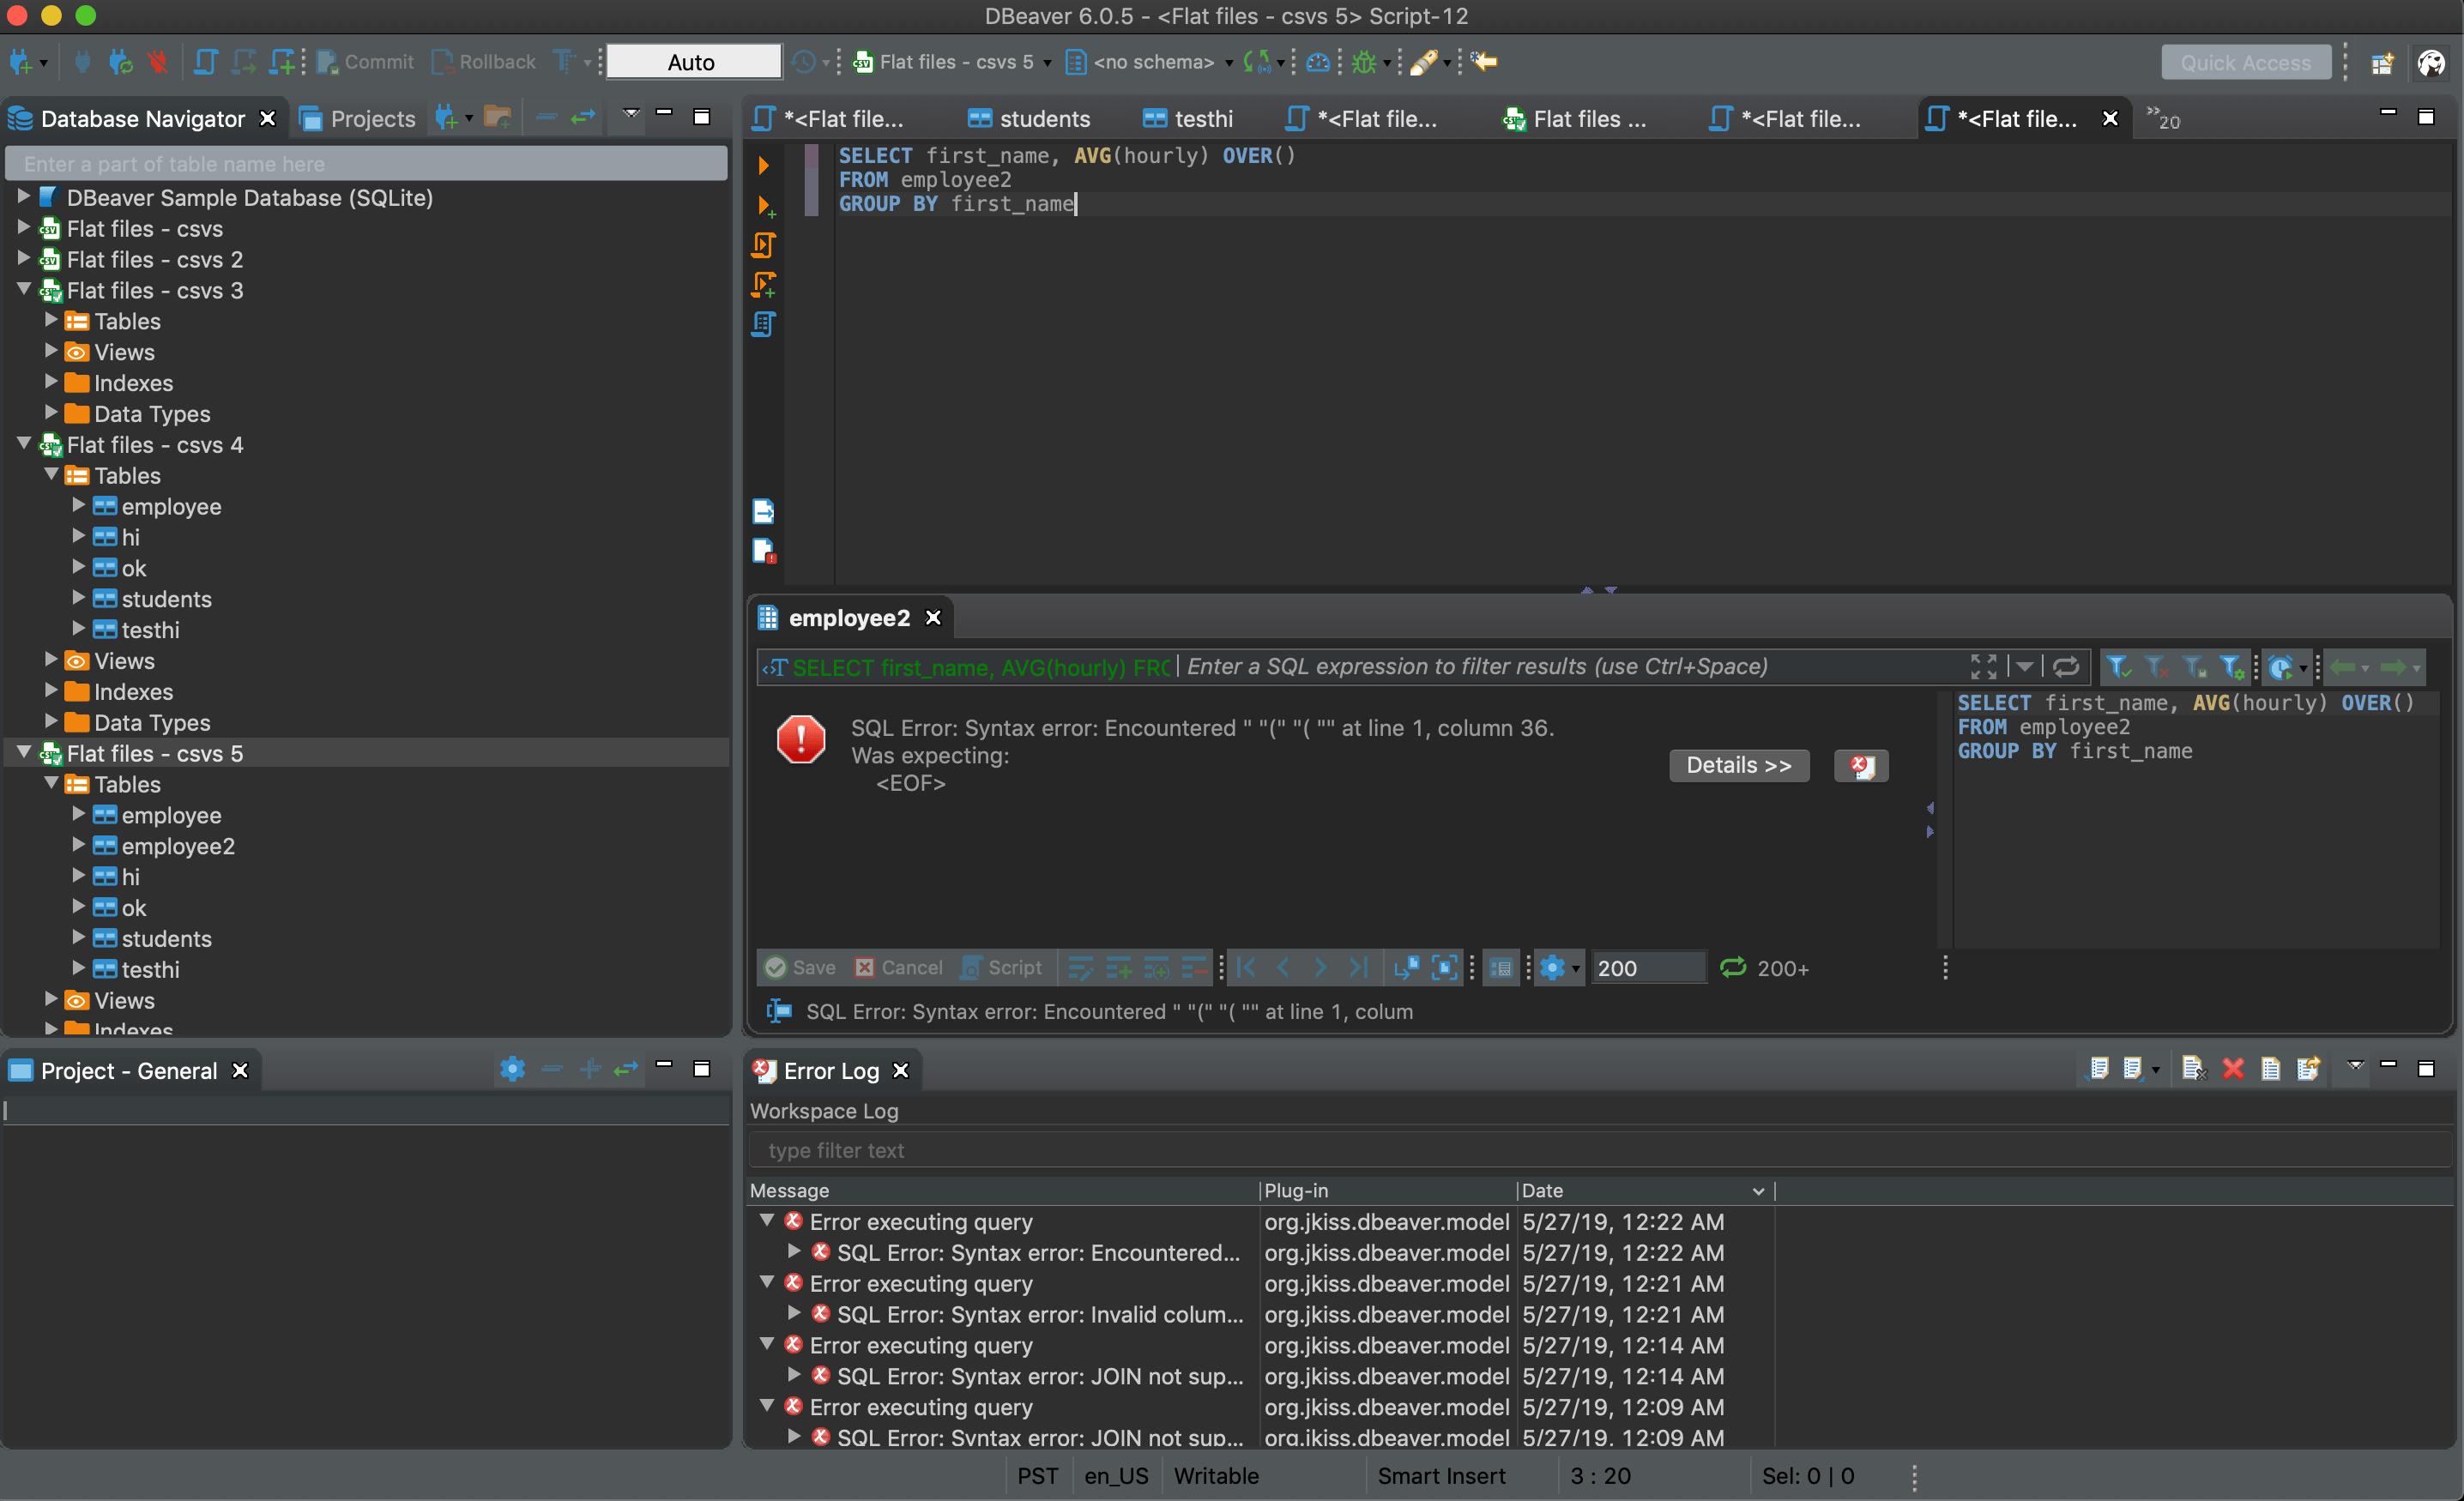
Task: Toggle the Auto commit mode box
Action: coord(692,62)
